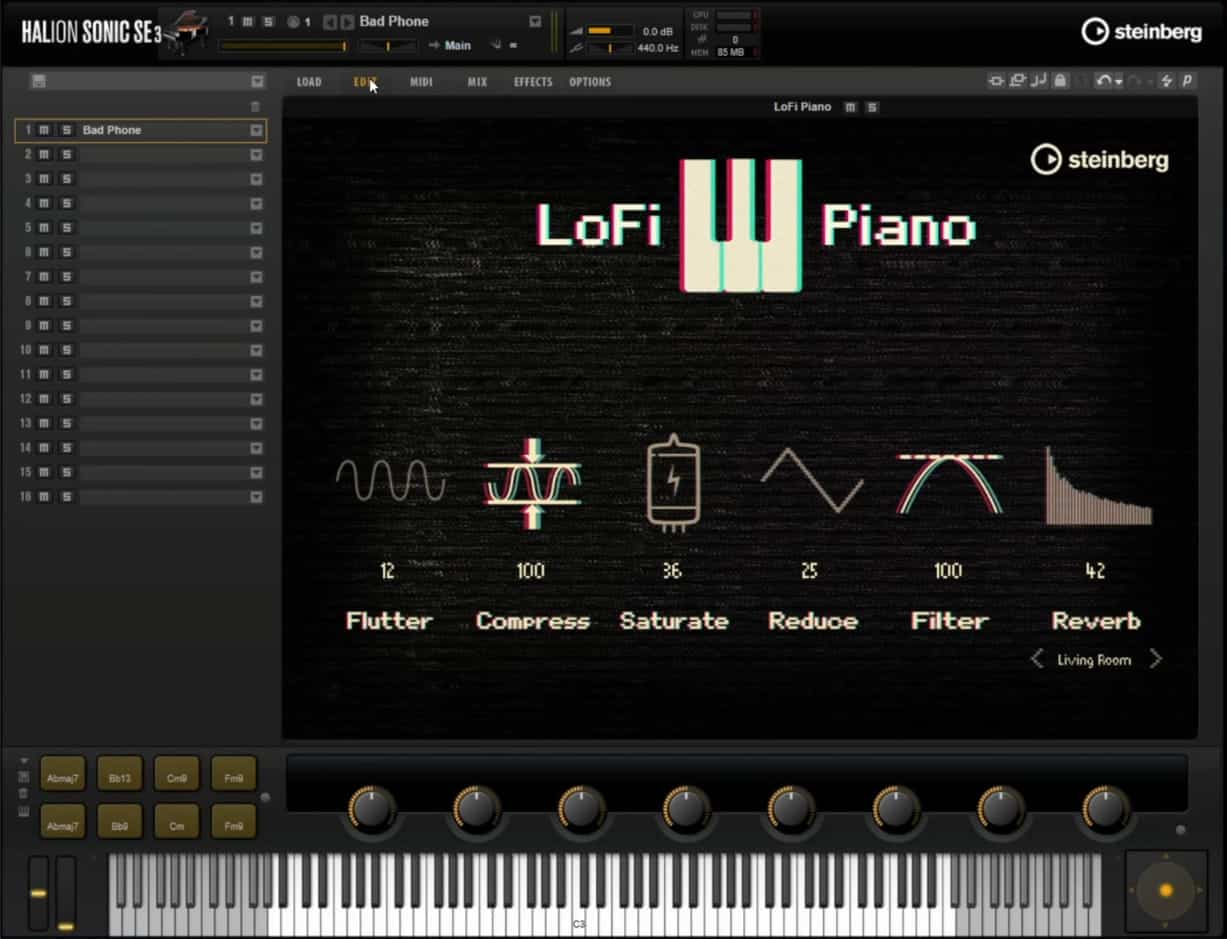
Task: Expand the chord pads preset menu arrow
Action: (24, 760)
